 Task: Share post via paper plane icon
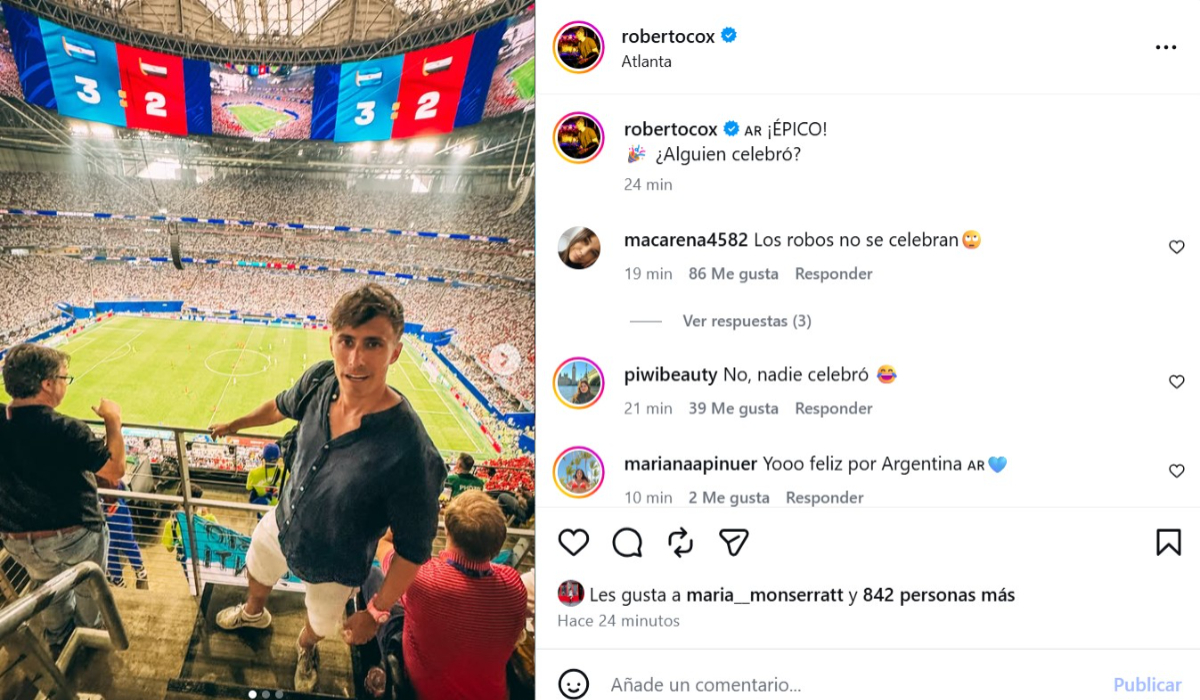(734, 542)
